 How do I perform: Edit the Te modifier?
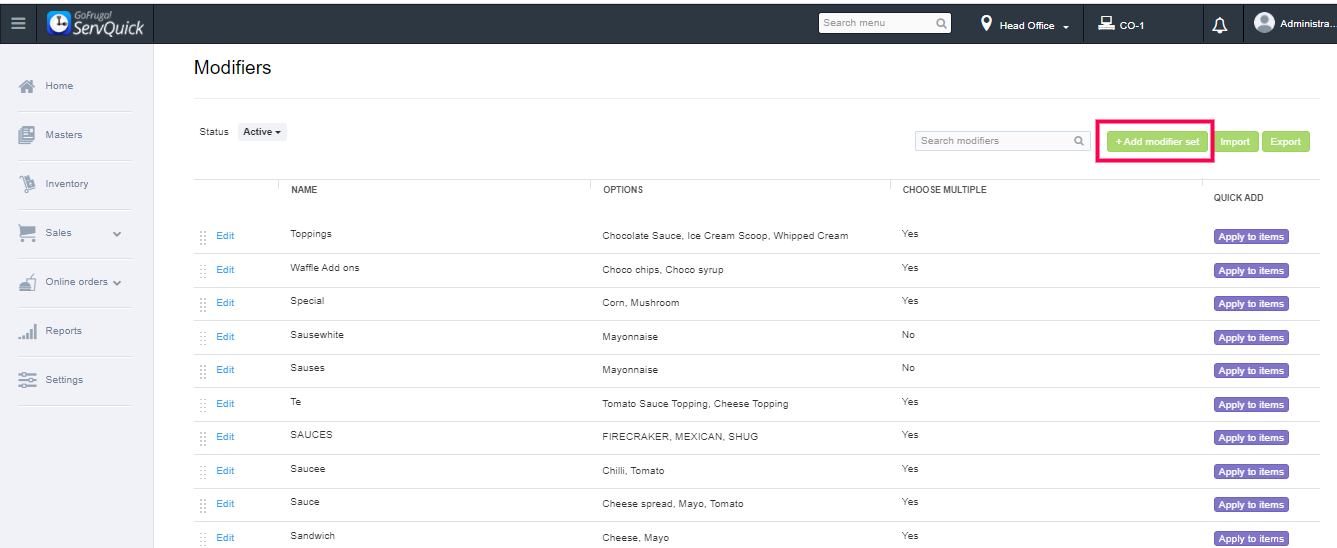[225, 404]
